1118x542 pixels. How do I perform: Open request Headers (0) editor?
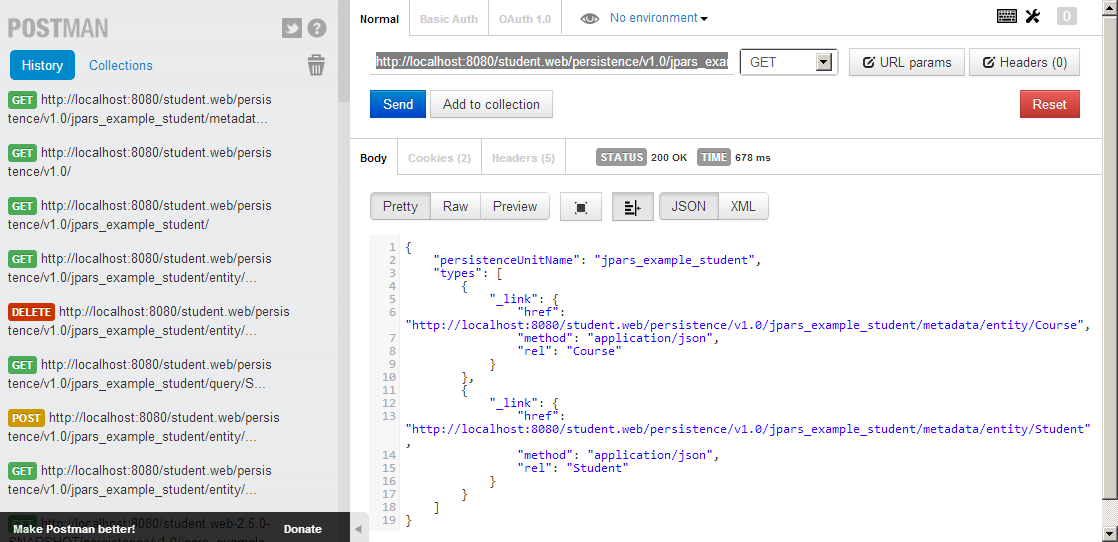pyautogui.click(x=1025, y=62)
